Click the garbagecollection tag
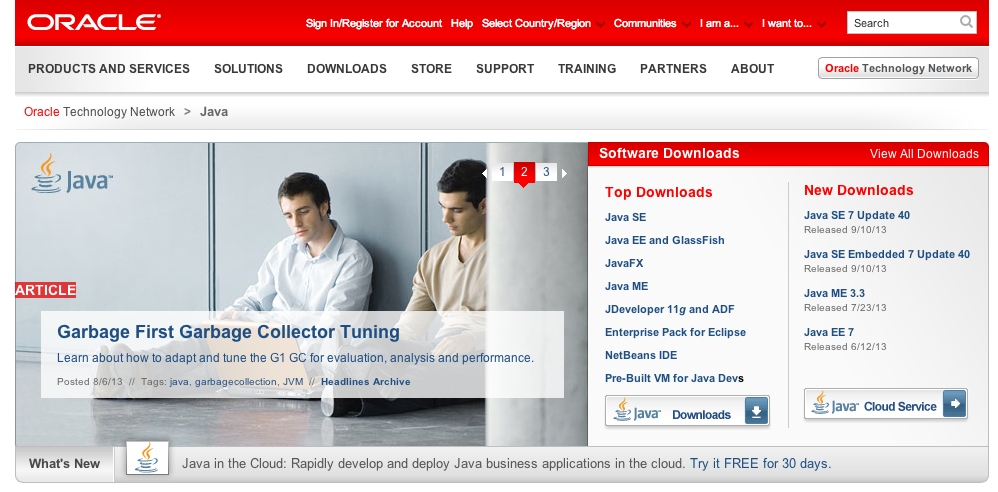 coord(235,382)
